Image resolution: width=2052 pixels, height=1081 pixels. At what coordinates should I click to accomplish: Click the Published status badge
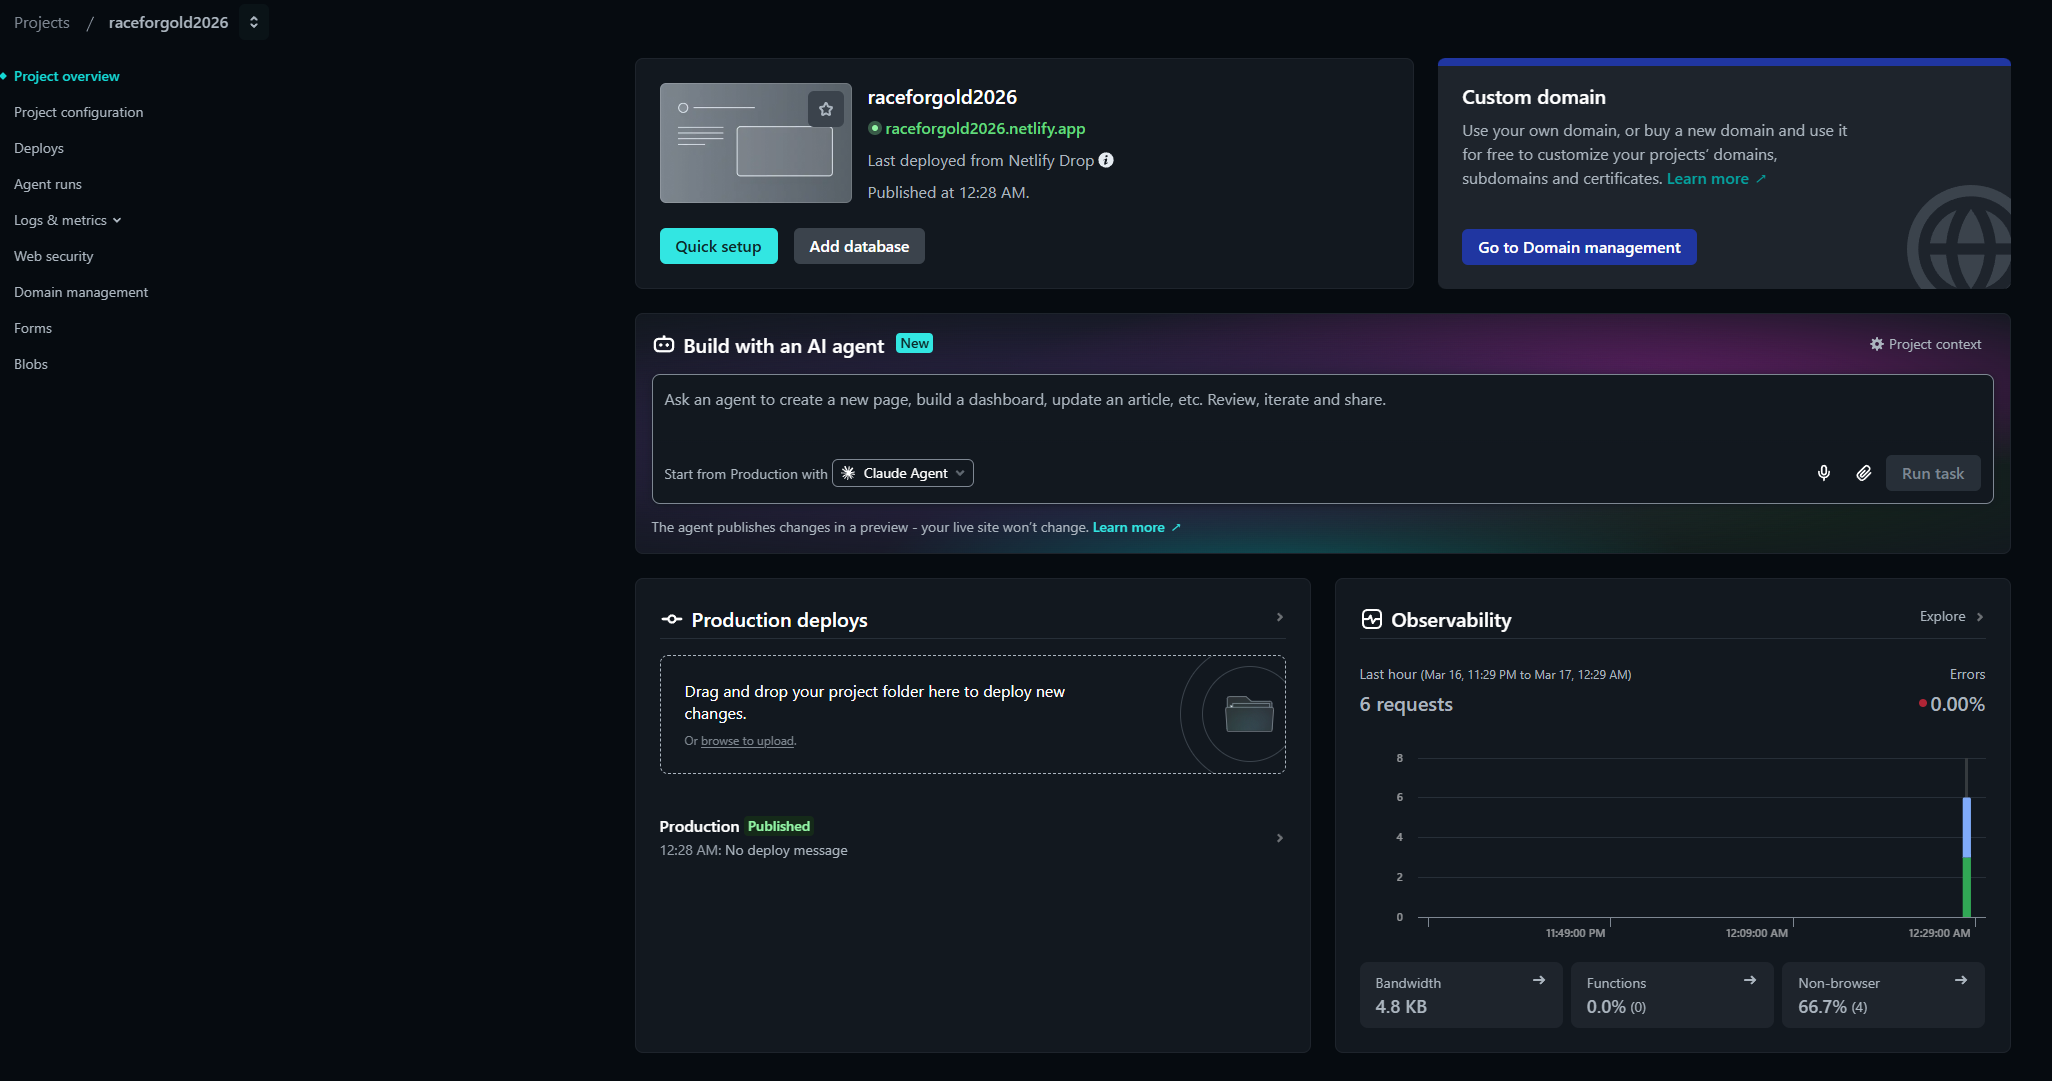point(779,826)
